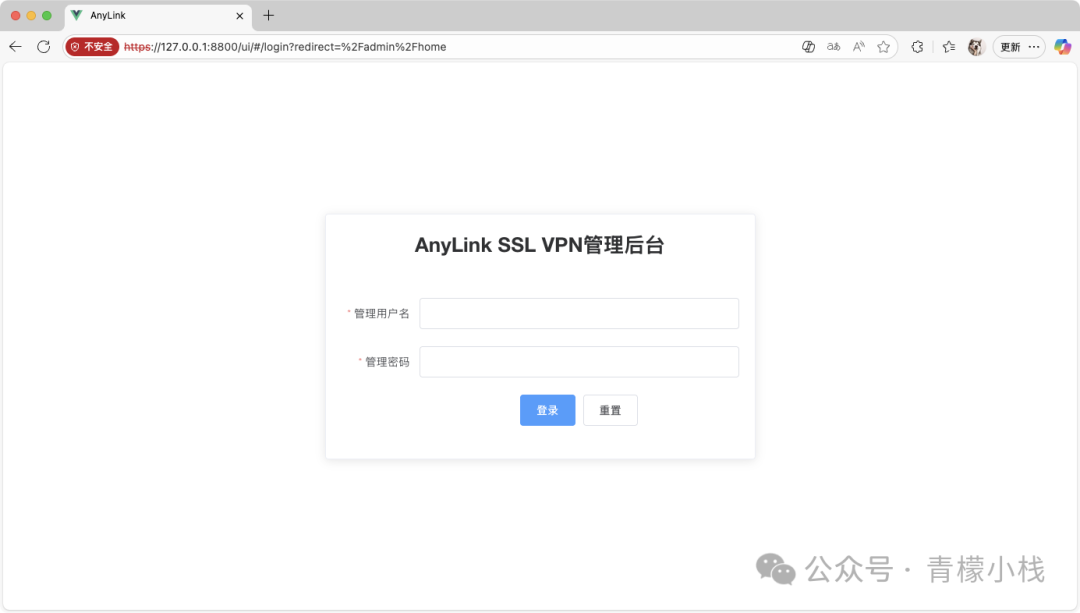Open the user profile avatar
The image size is (1080, 613).
click(x=976, y=47)
